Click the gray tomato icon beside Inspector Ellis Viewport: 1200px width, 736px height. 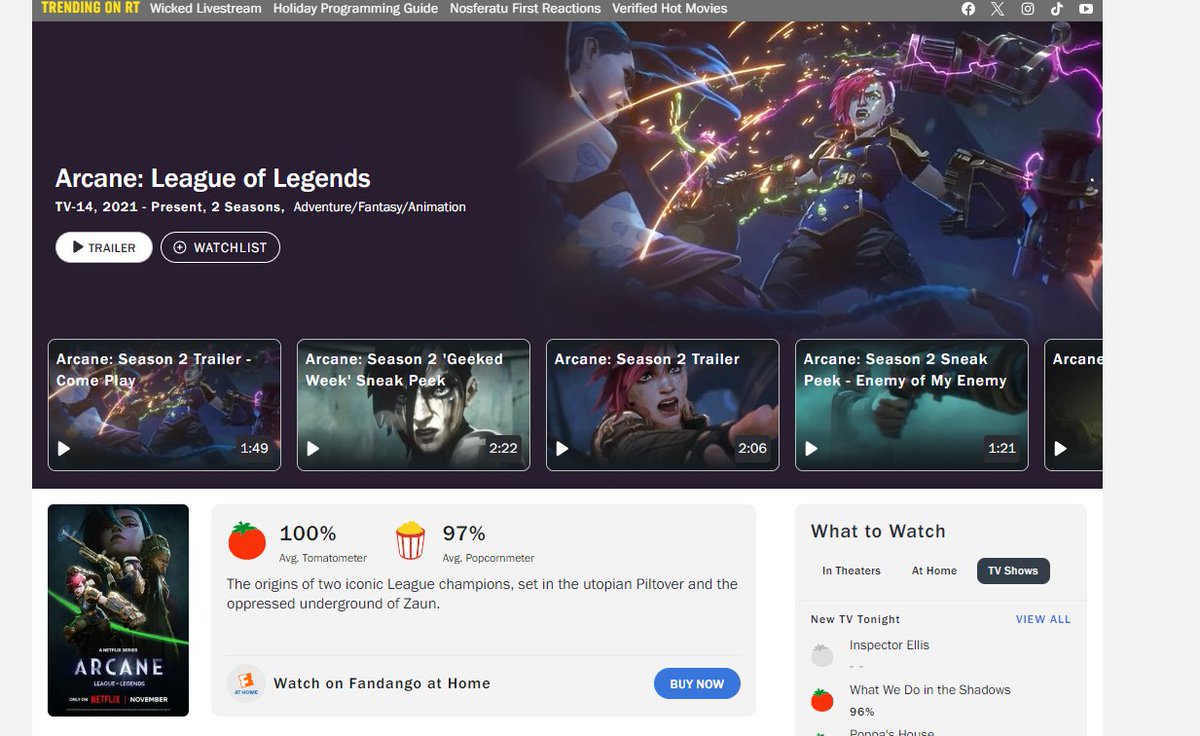822,655
